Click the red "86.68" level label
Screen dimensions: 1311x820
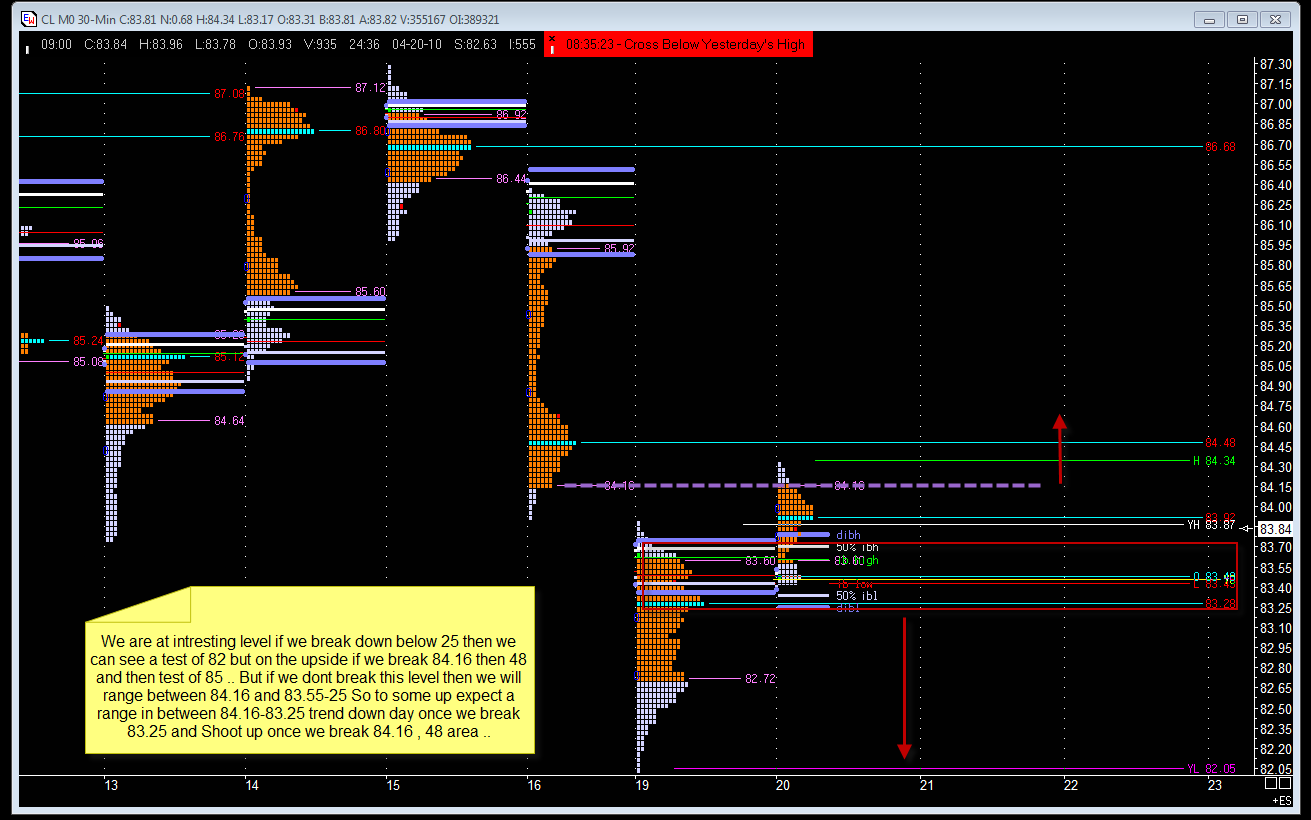[x=1221, y=147]
